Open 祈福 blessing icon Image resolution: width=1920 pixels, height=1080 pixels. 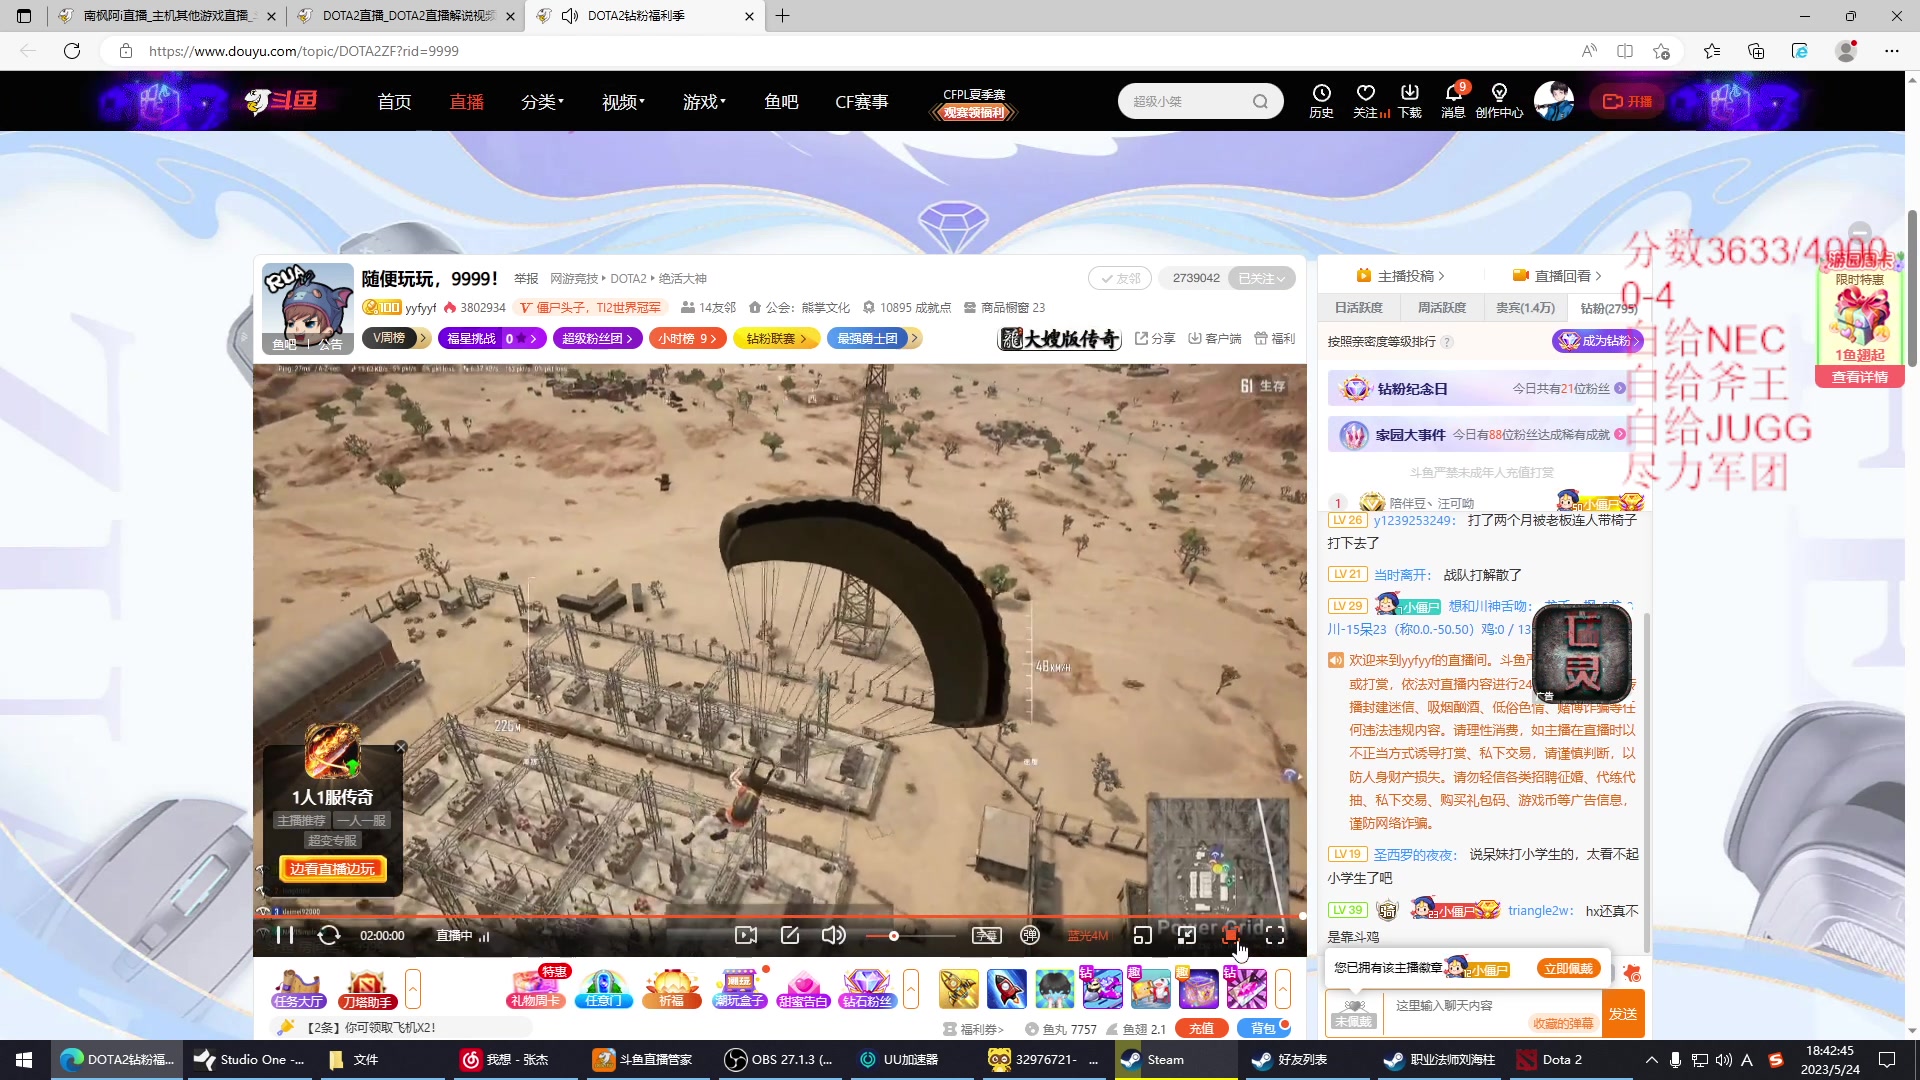pos(671,989)
